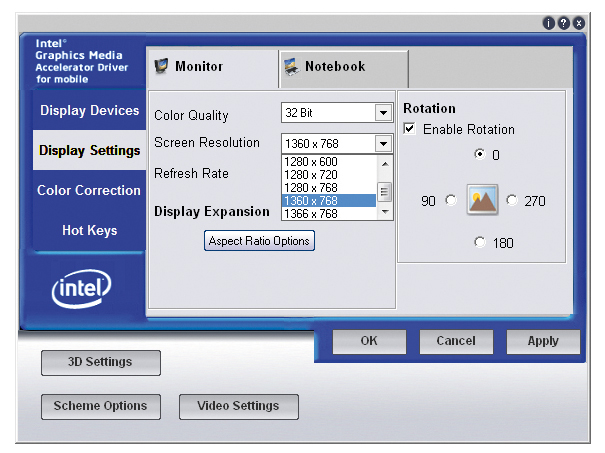Select the 270 degree rotation radio button
Image resolution: width=605 pixels, height=453 pixels.
[x=512, y=200]
